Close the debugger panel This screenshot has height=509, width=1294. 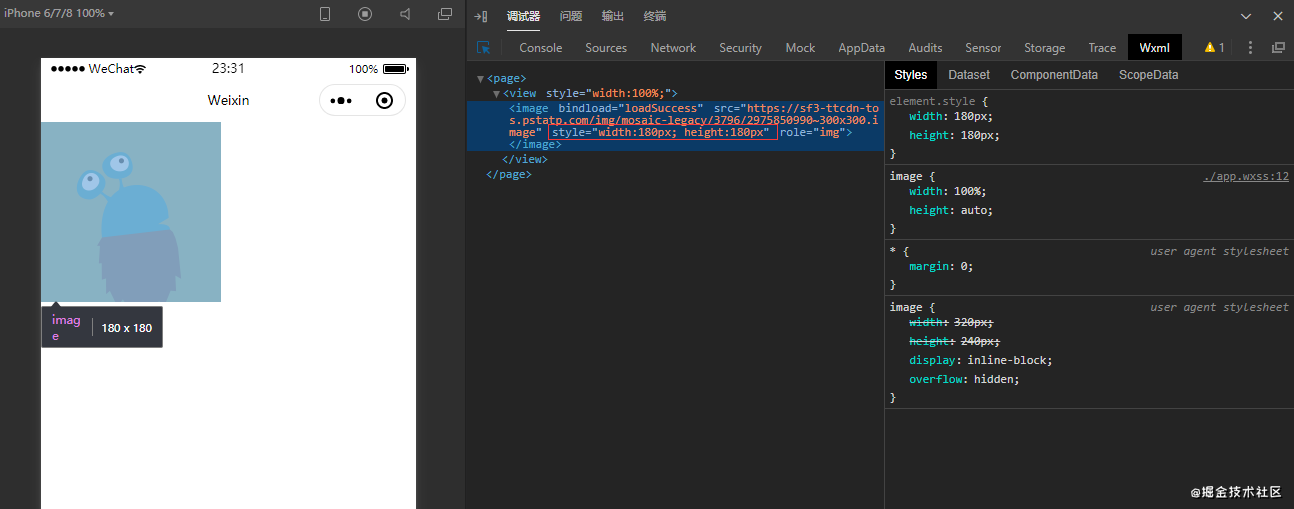1277,16
